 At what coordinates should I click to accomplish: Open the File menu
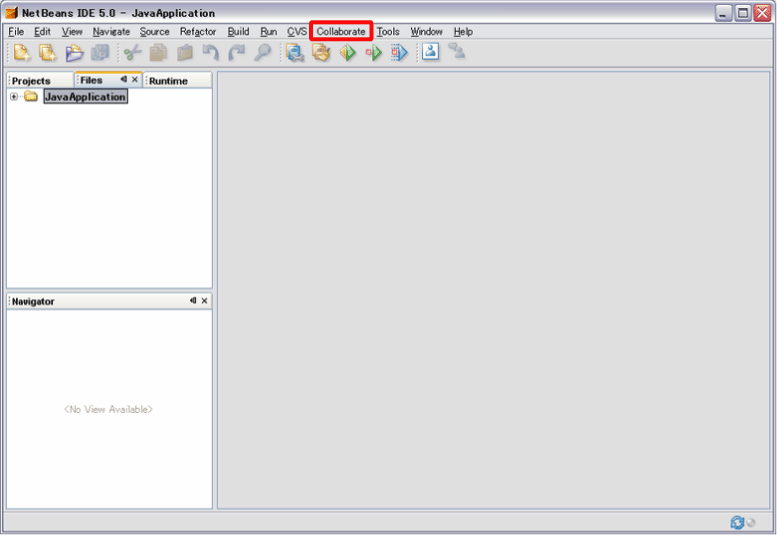tap(16, 32)
